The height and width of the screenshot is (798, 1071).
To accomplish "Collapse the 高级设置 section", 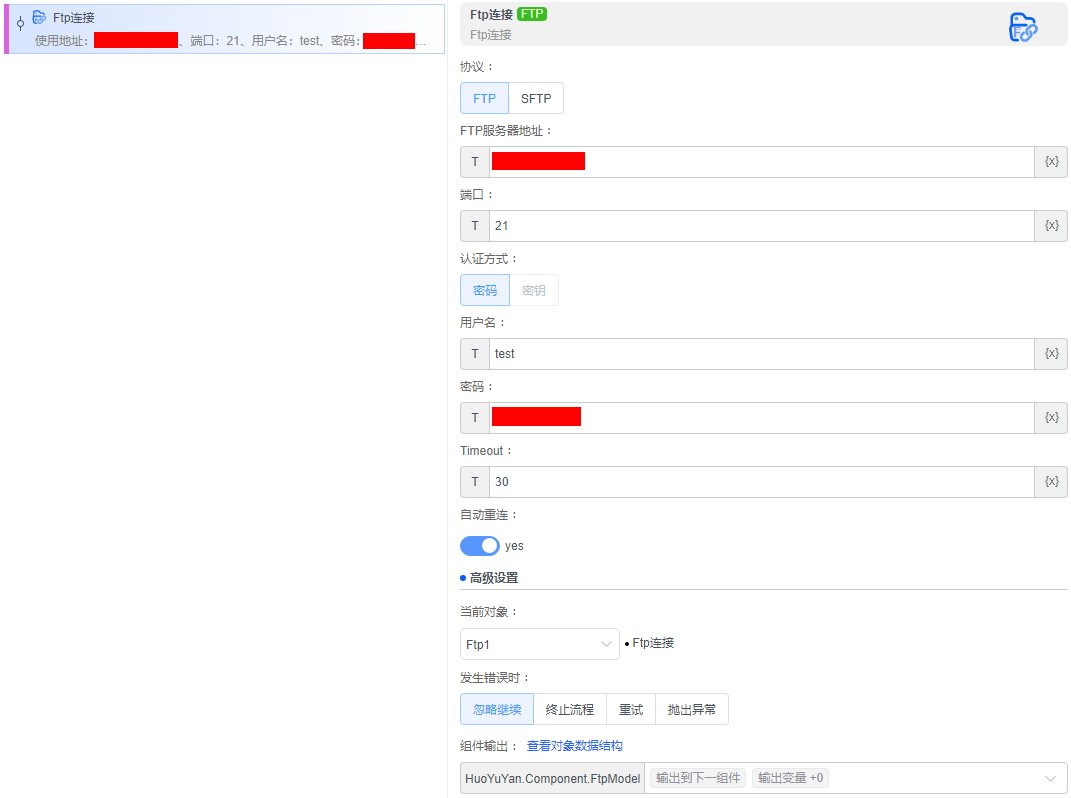I will [x=493, y=578].
